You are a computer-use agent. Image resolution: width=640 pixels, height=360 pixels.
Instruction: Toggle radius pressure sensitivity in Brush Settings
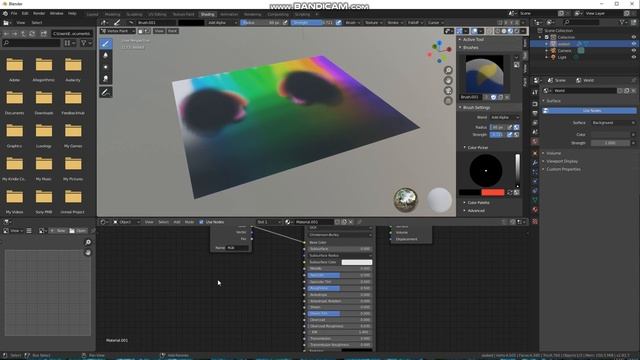tap(509, 127)
